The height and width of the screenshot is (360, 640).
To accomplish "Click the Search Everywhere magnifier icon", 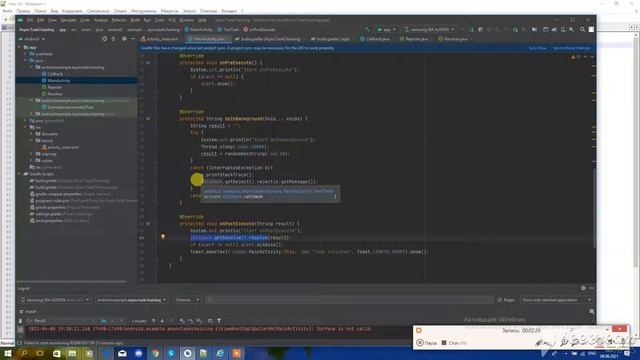I will (582, 29).
